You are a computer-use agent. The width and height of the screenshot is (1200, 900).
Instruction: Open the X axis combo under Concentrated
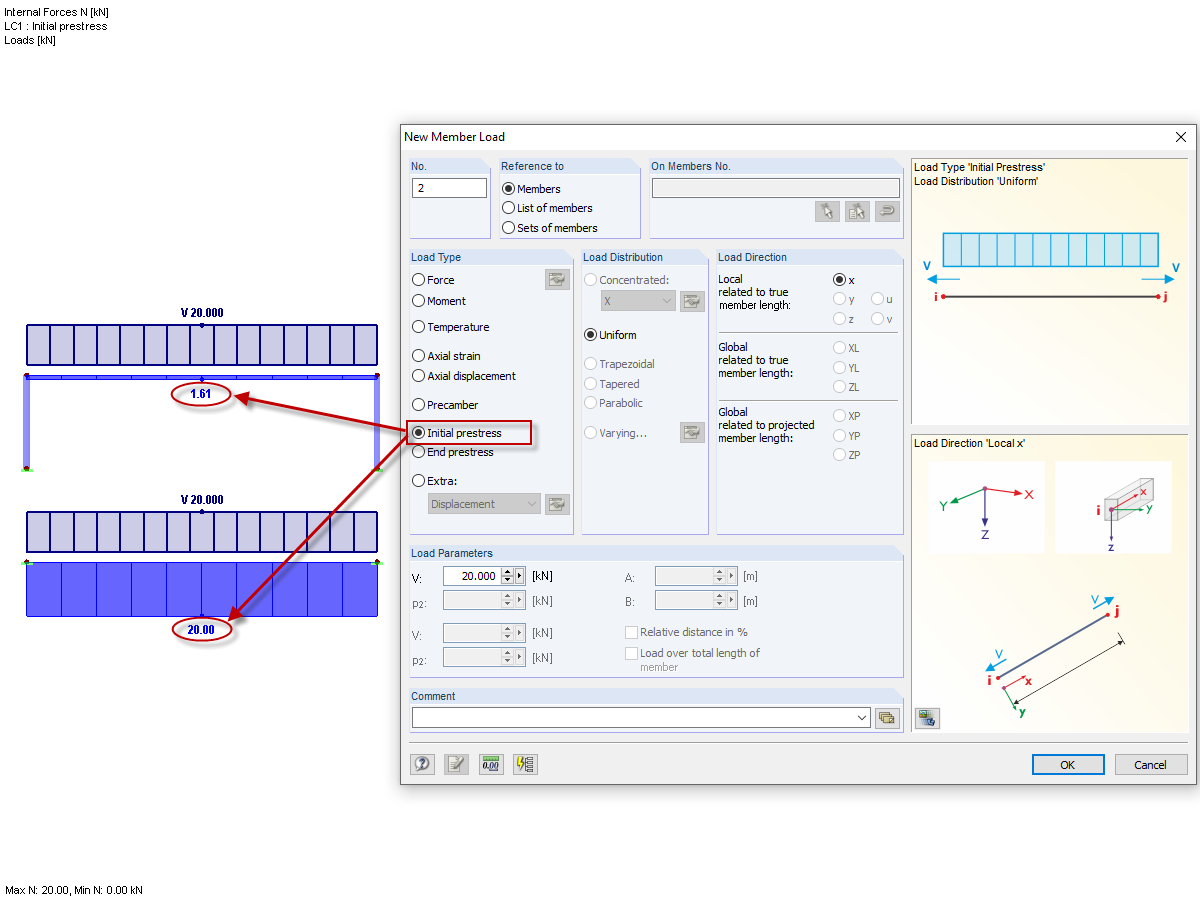pos(638,300)
